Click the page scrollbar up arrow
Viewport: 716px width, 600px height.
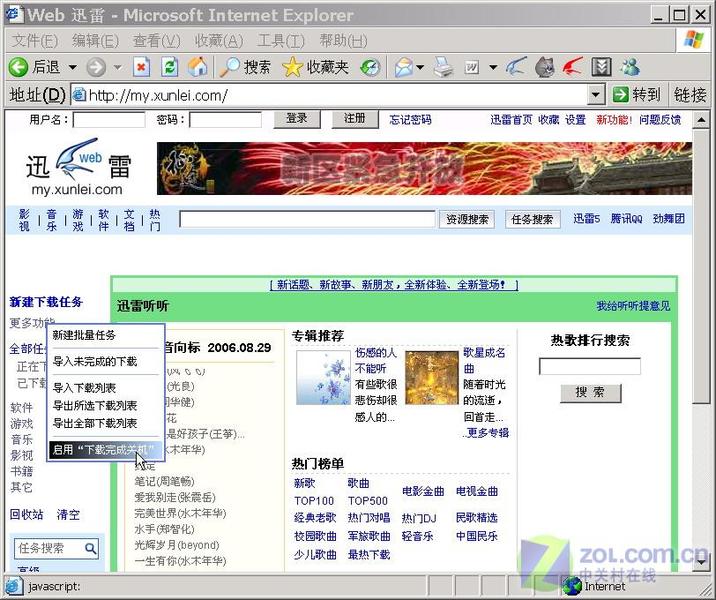point(700,120)
